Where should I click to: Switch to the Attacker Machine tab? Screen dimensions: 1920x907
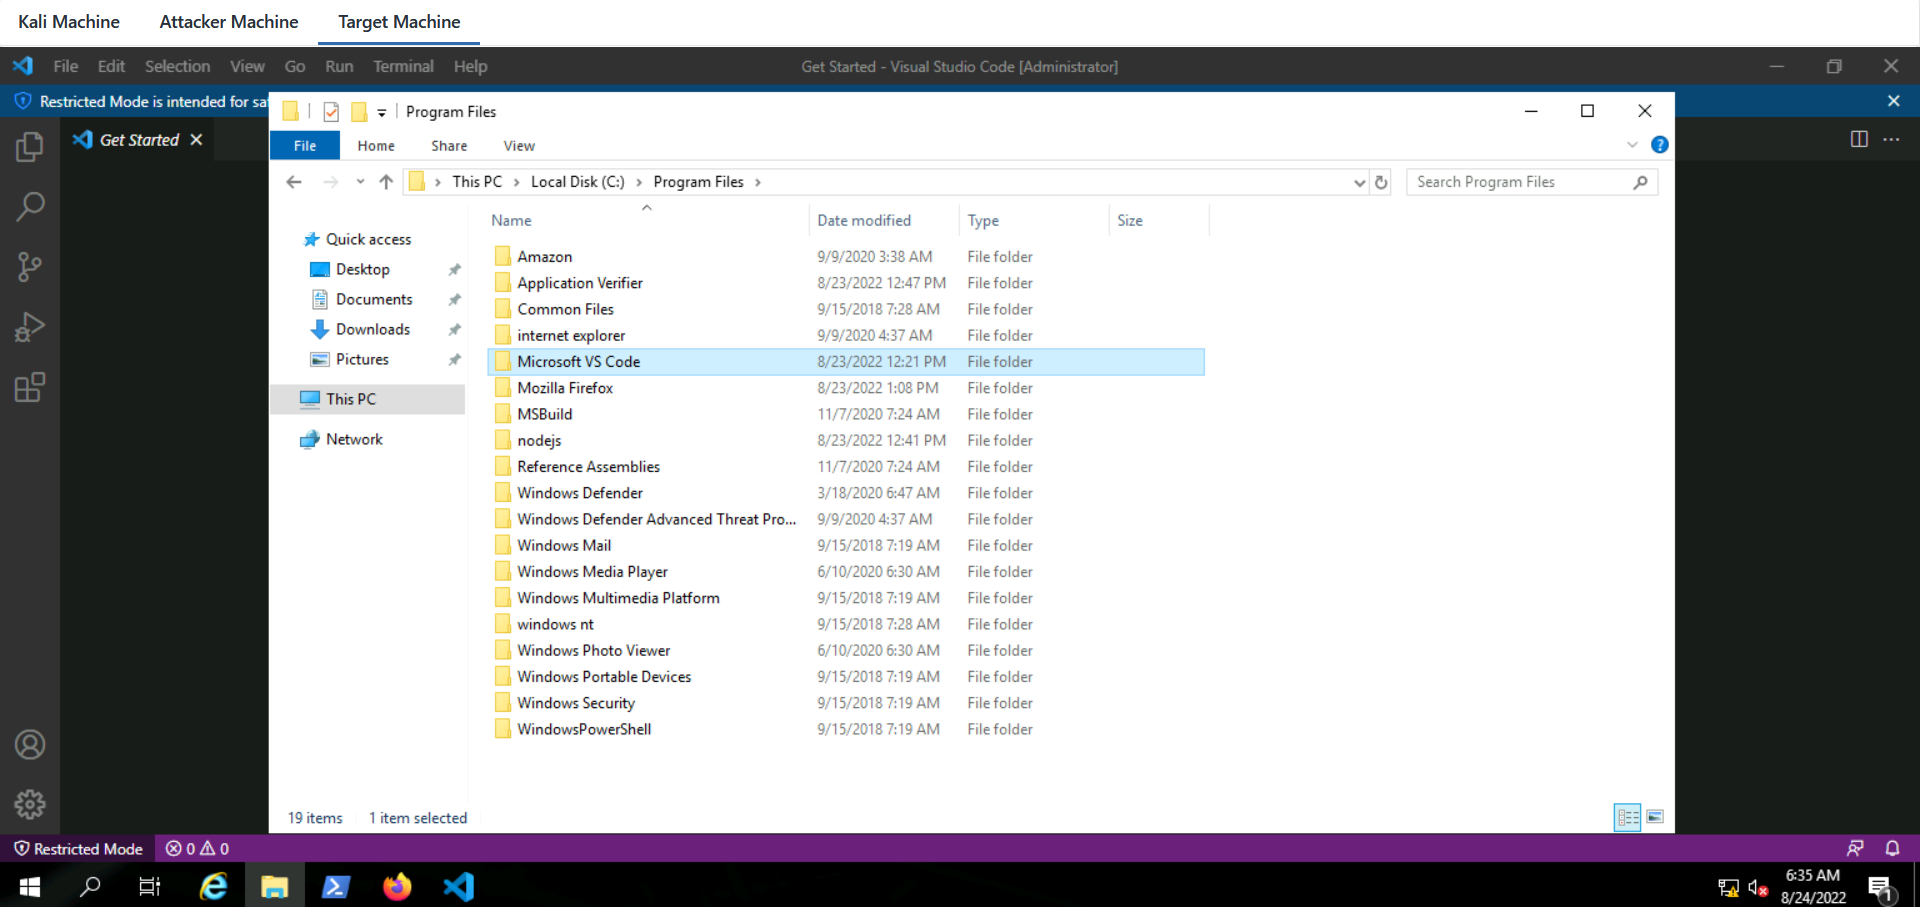[229, 22]
